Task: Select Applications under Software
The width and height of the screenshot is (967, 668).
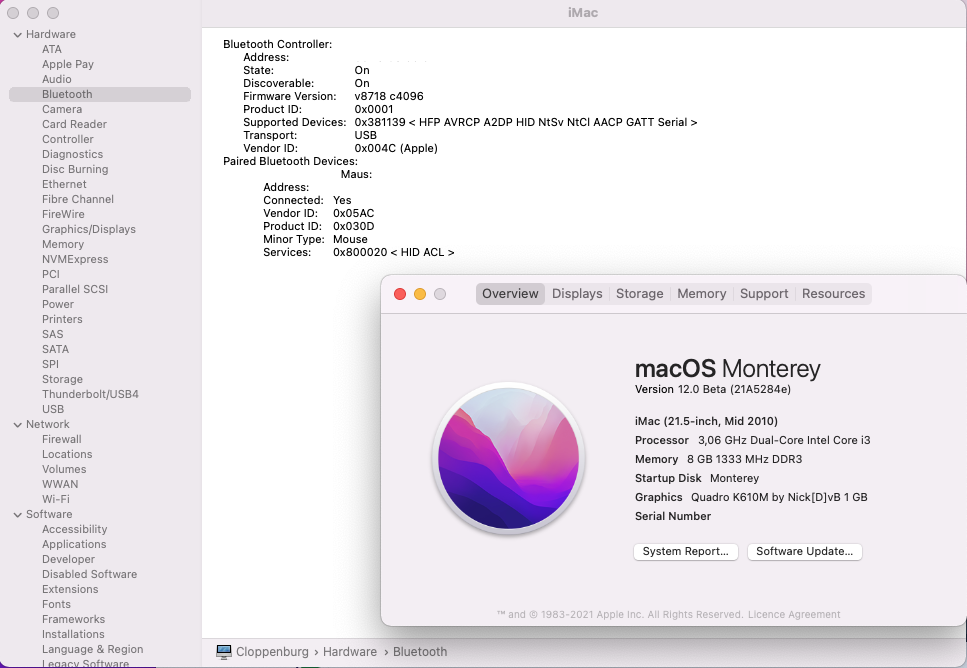Action: tap(74, 544)
